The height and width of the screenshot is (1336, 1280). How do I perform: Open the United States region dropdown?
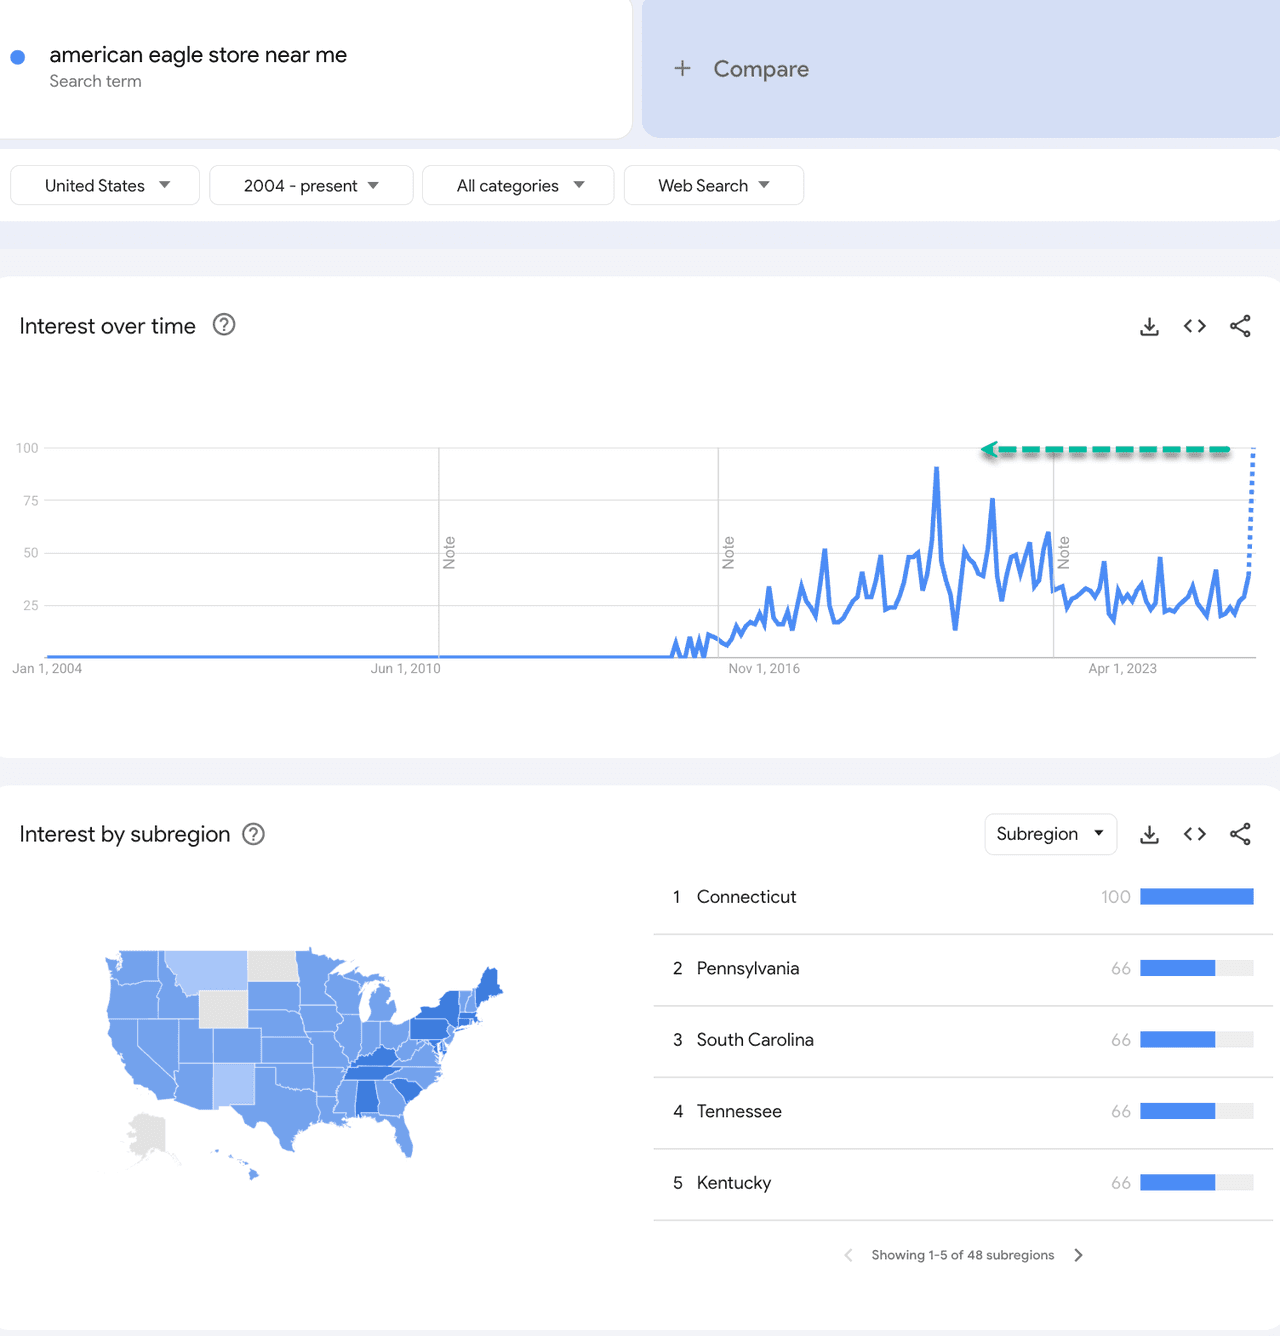(105, 185)
